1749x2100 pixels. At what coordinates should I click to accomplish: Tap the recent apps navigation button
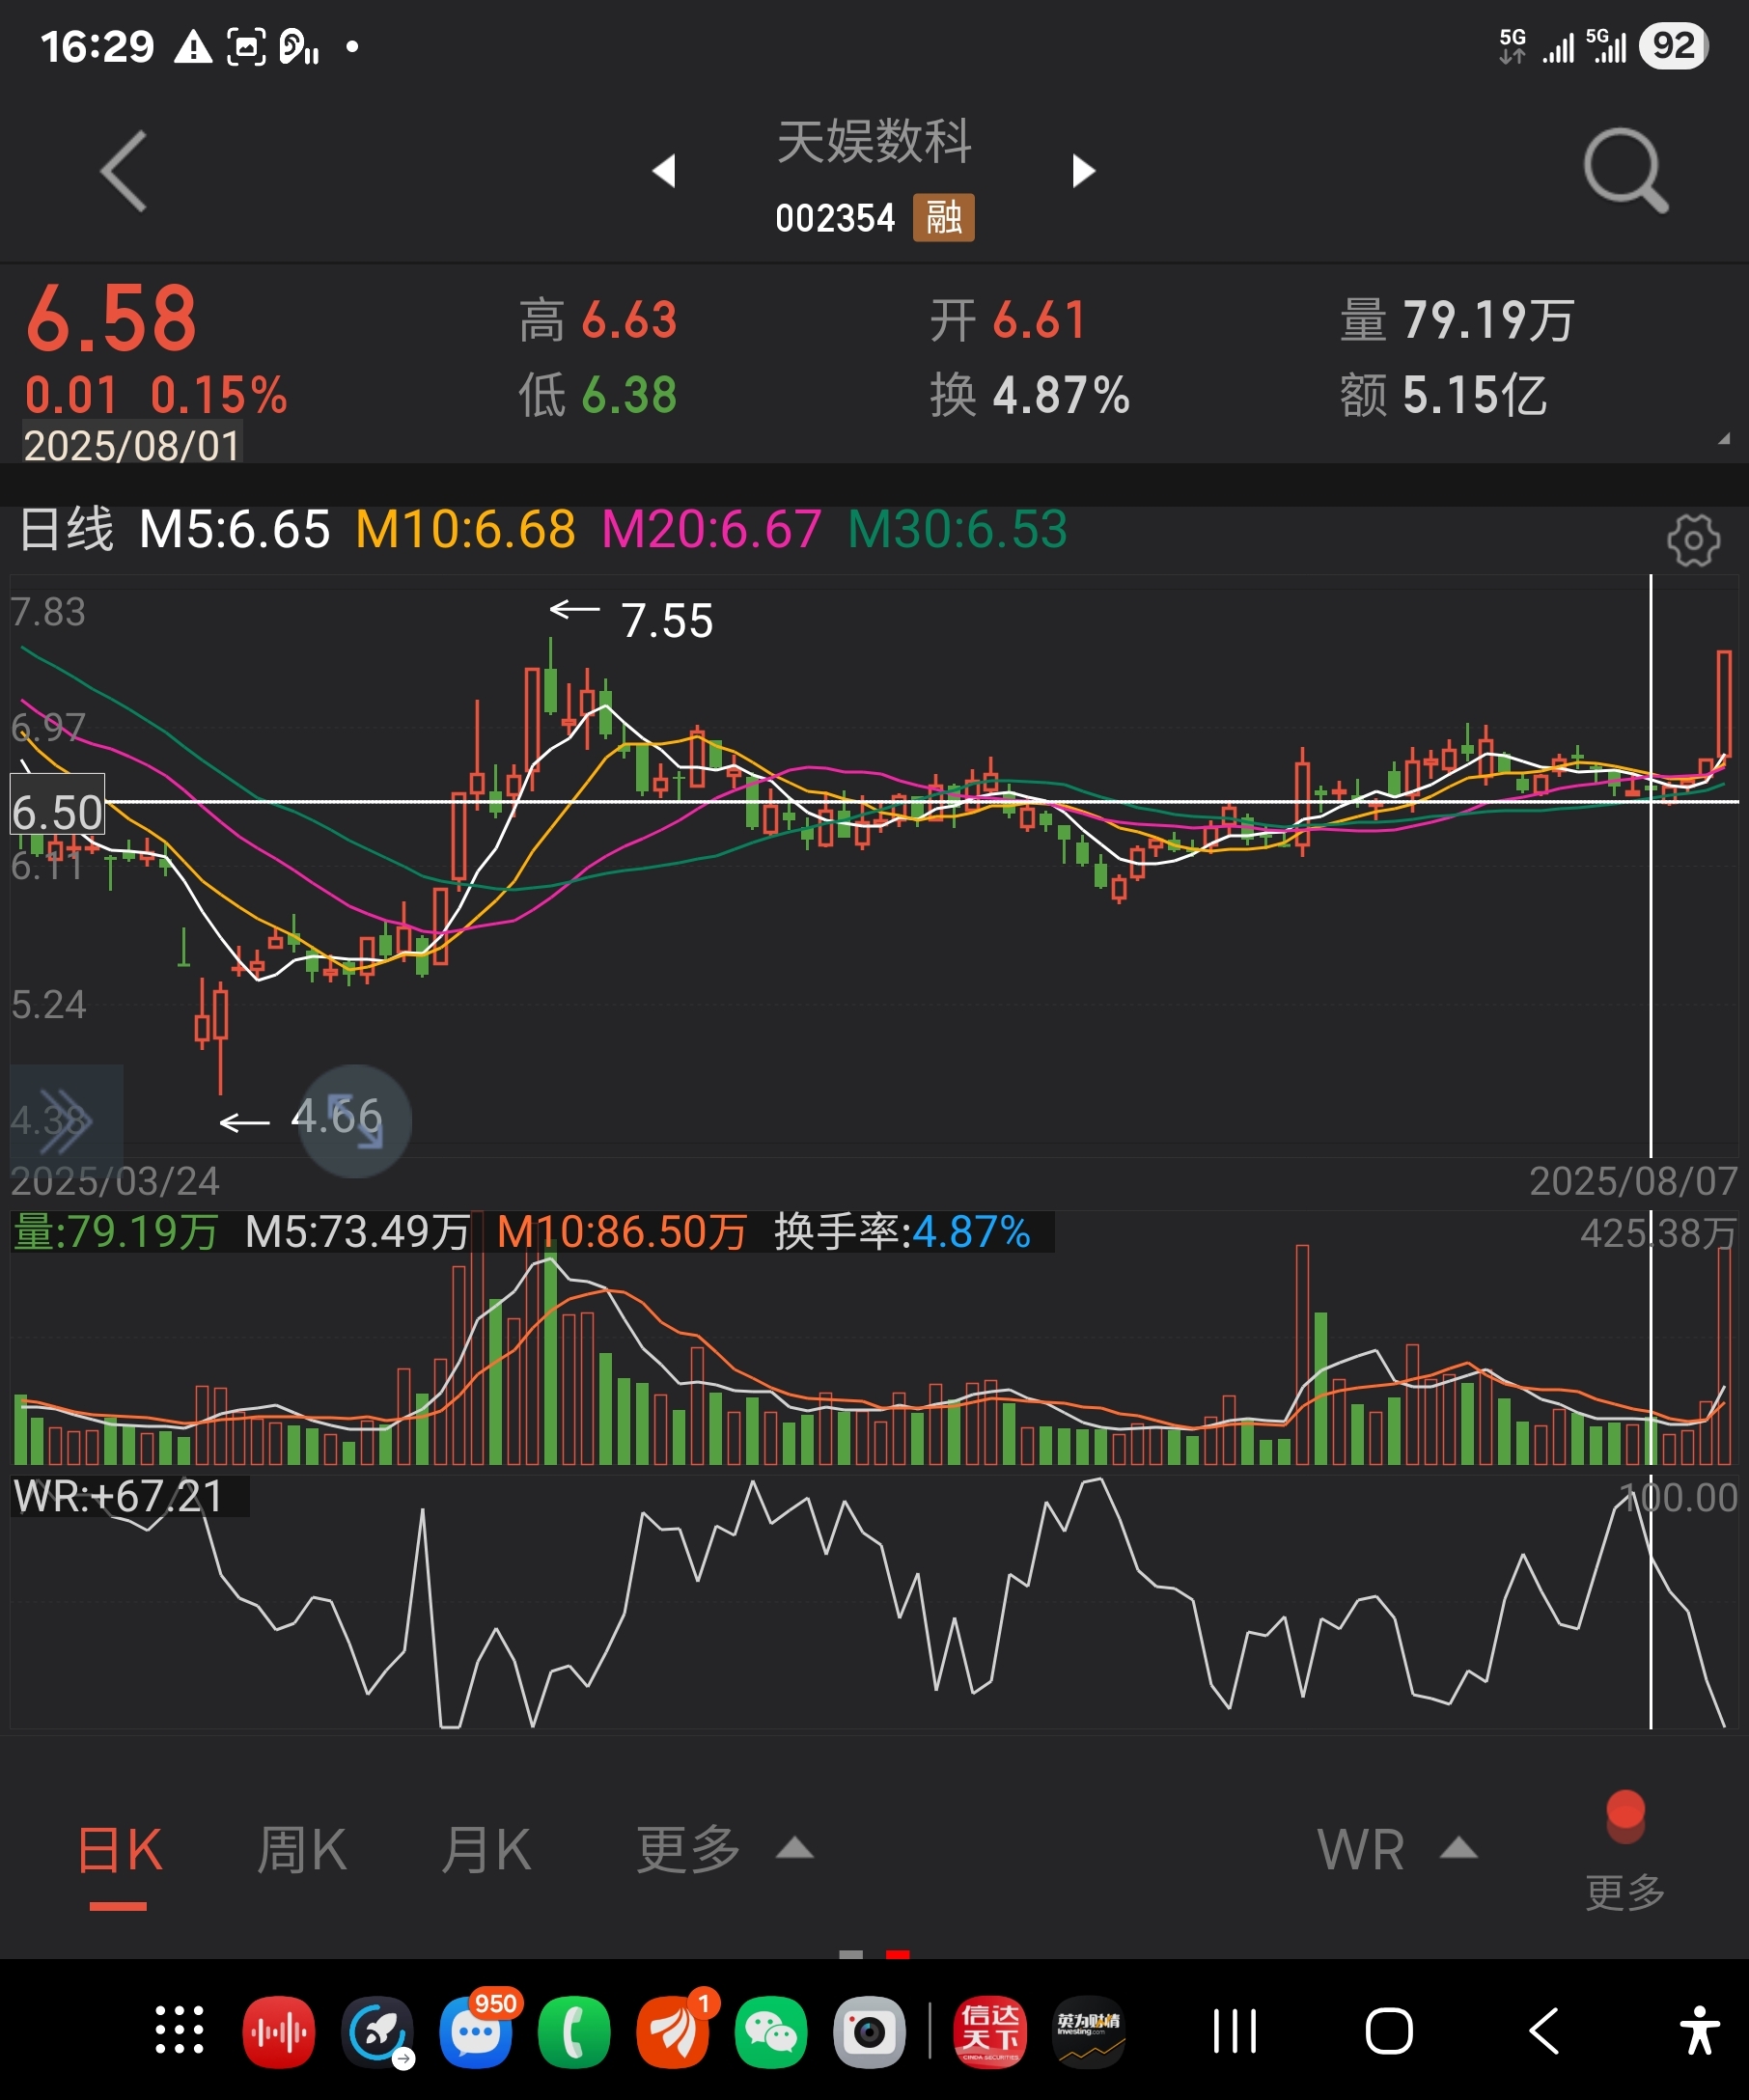coord(1235,2031)
